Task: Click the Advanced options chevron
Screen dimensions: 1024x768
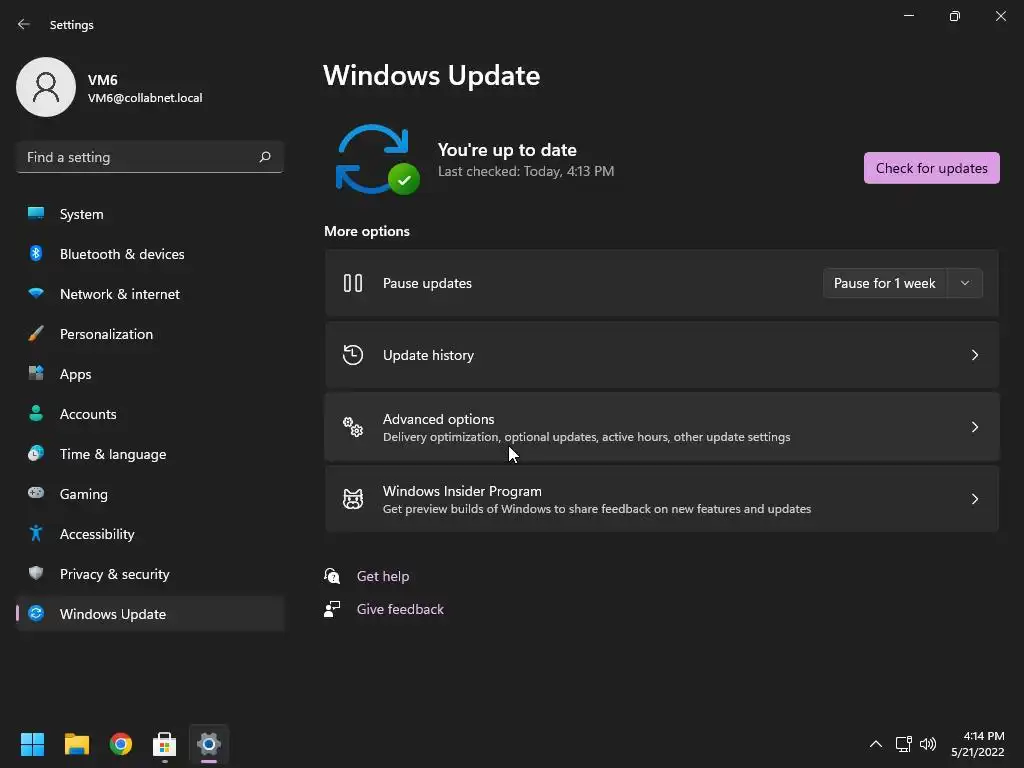Action: pos(974,427)
